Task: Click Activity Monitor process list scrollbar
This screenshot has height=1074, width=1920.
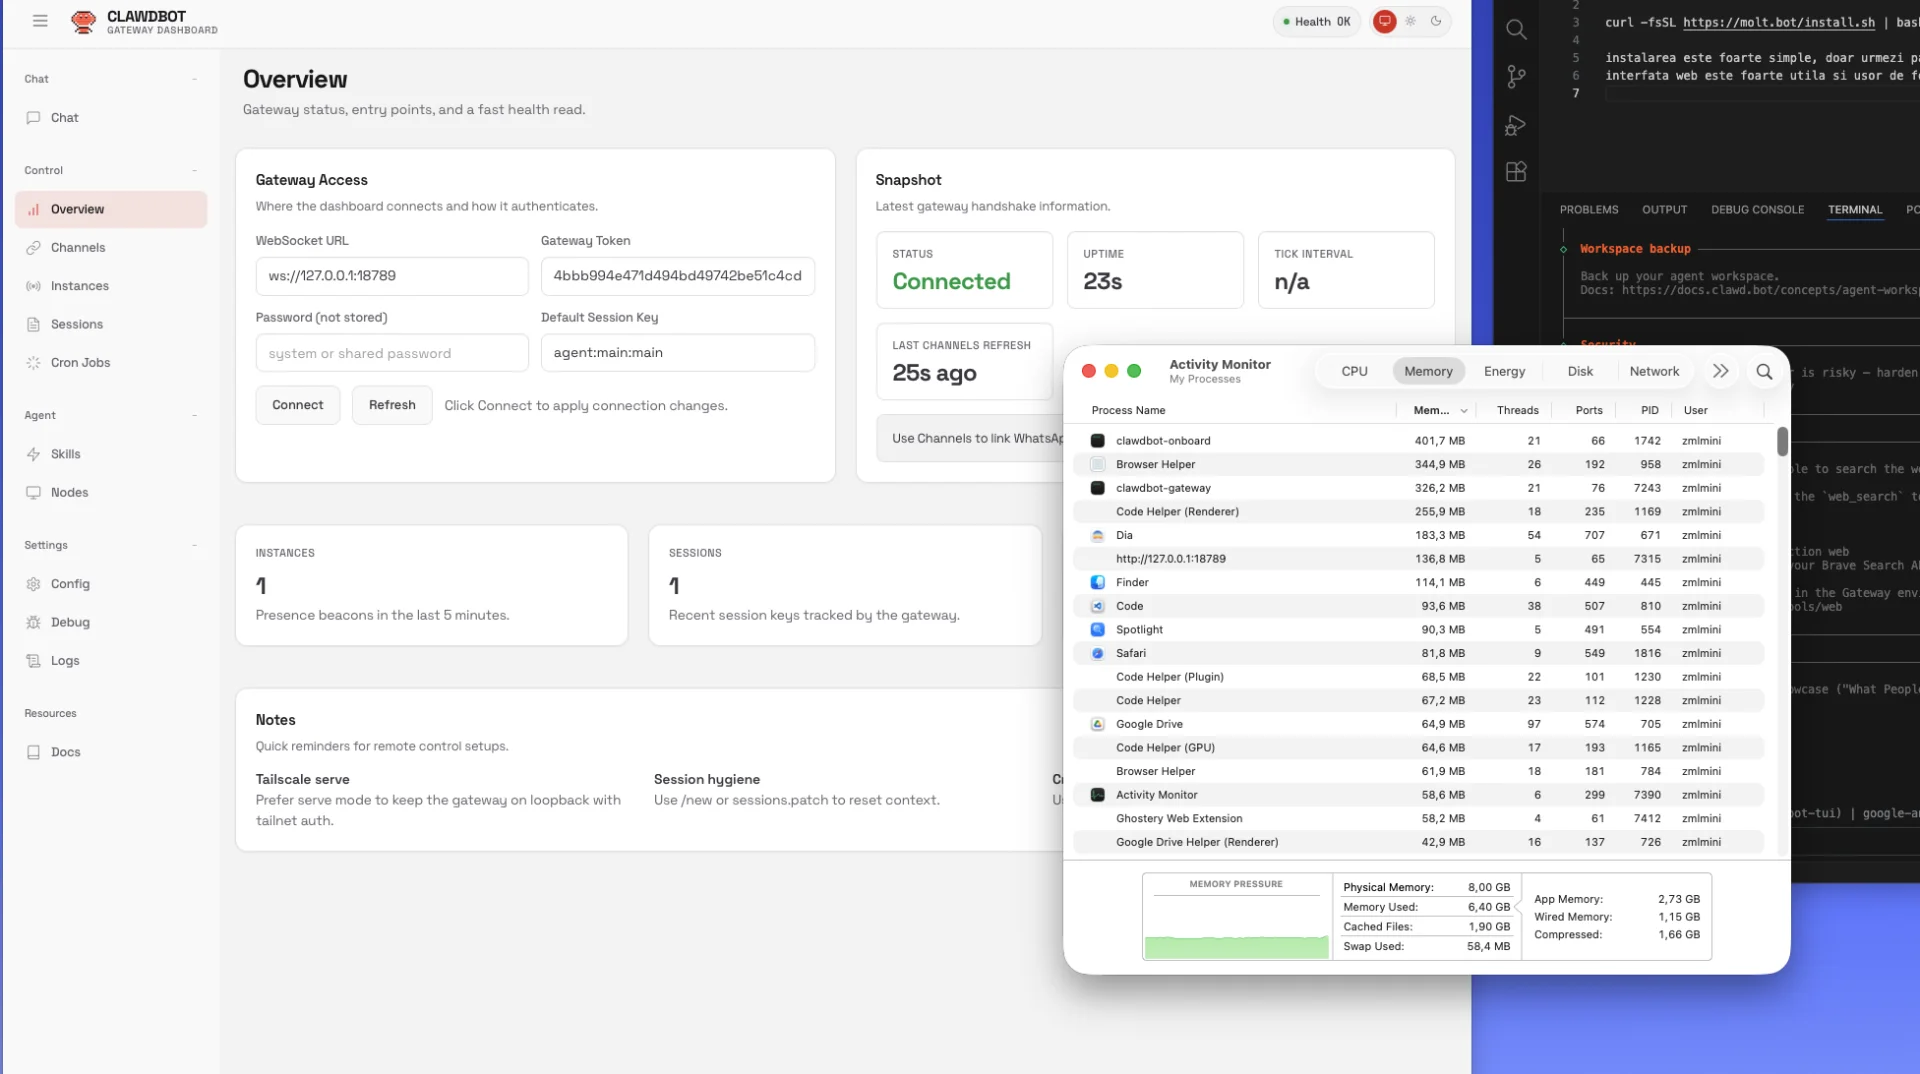Action: coord(1782,442)
